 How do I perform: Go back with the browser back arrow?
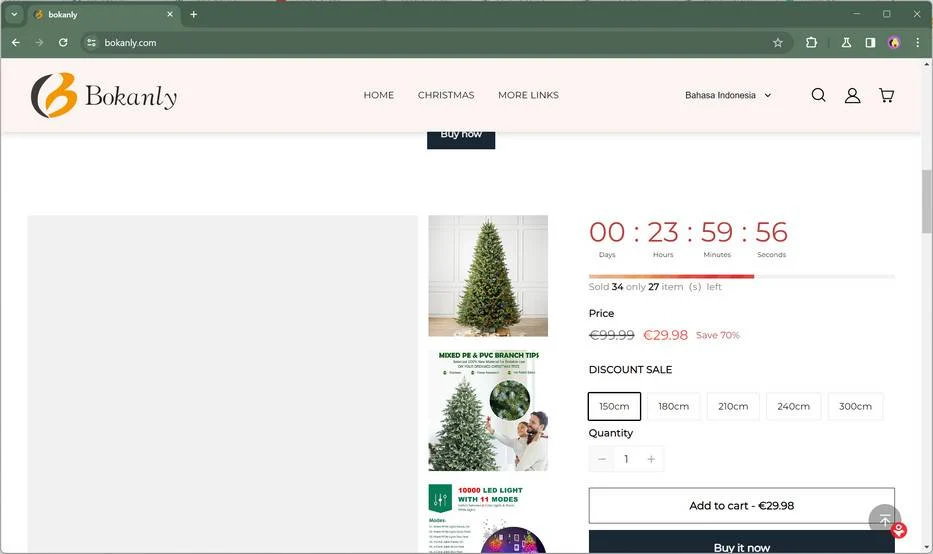16,43
